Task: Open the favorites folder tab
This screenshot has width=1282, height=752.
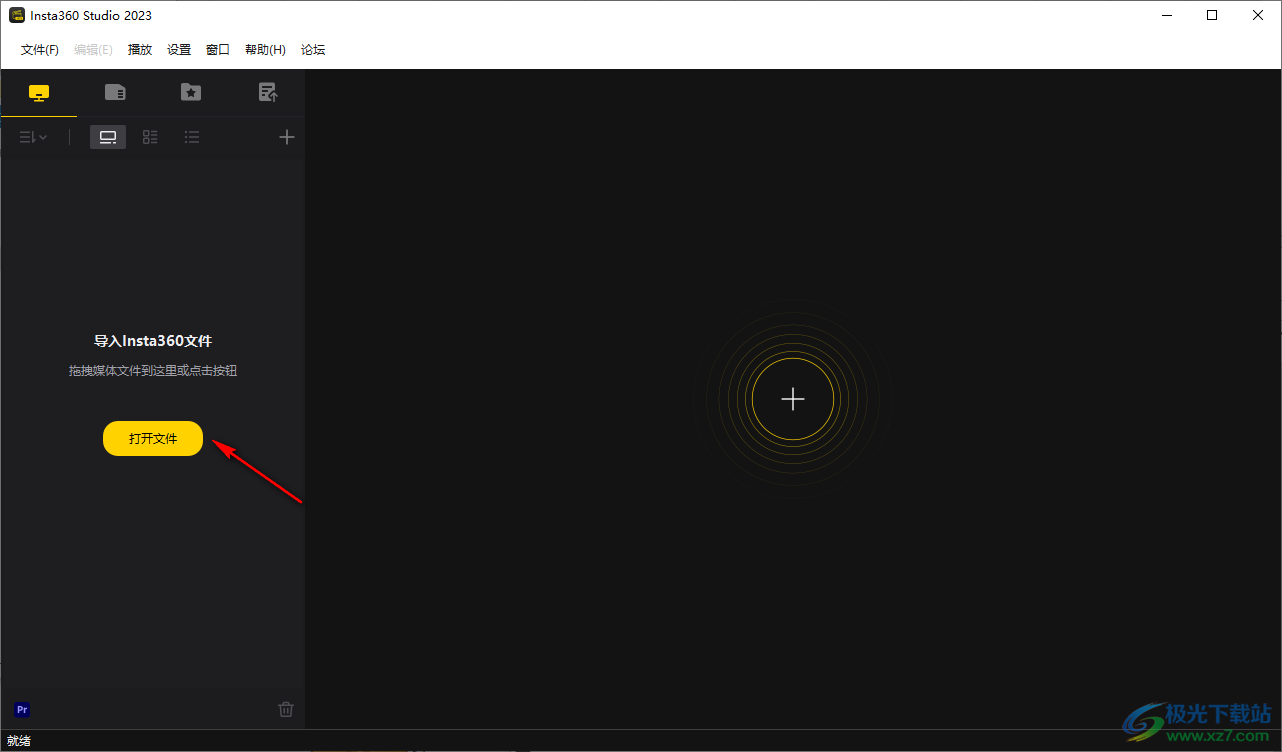Action: click(191, 92)
